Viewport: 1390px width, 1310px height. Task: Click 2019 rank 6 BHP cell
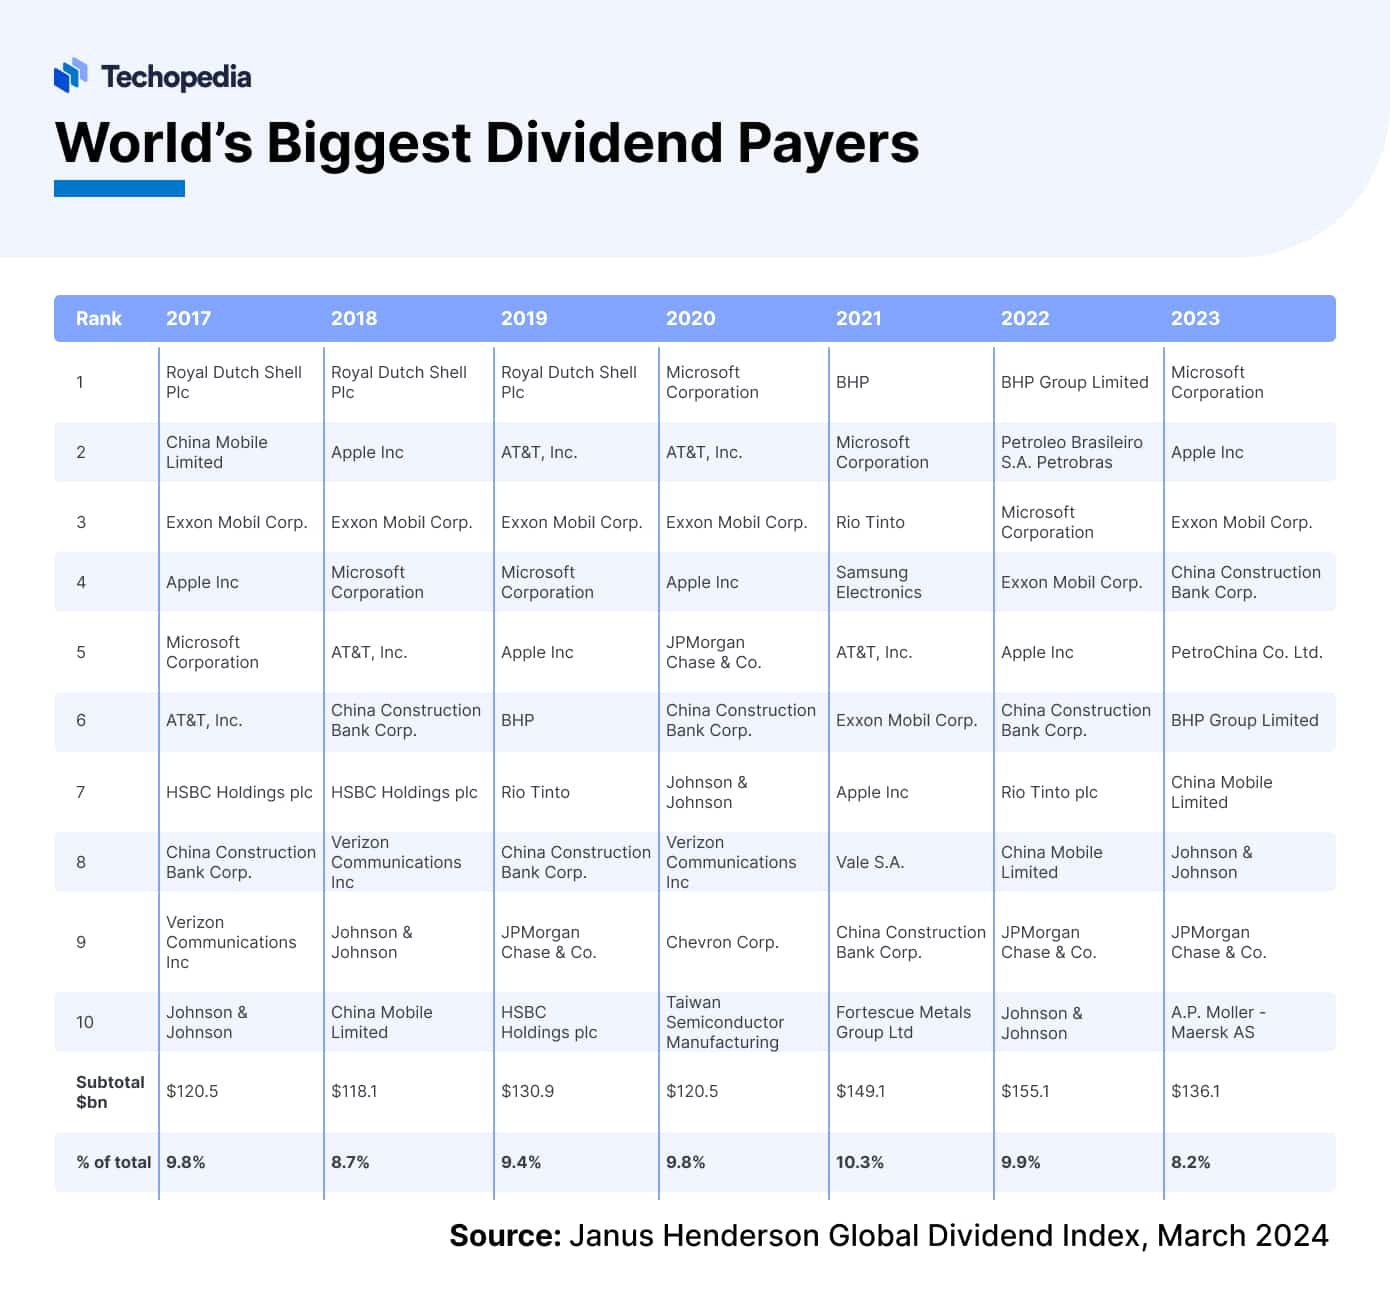click(x=518, y=720)
